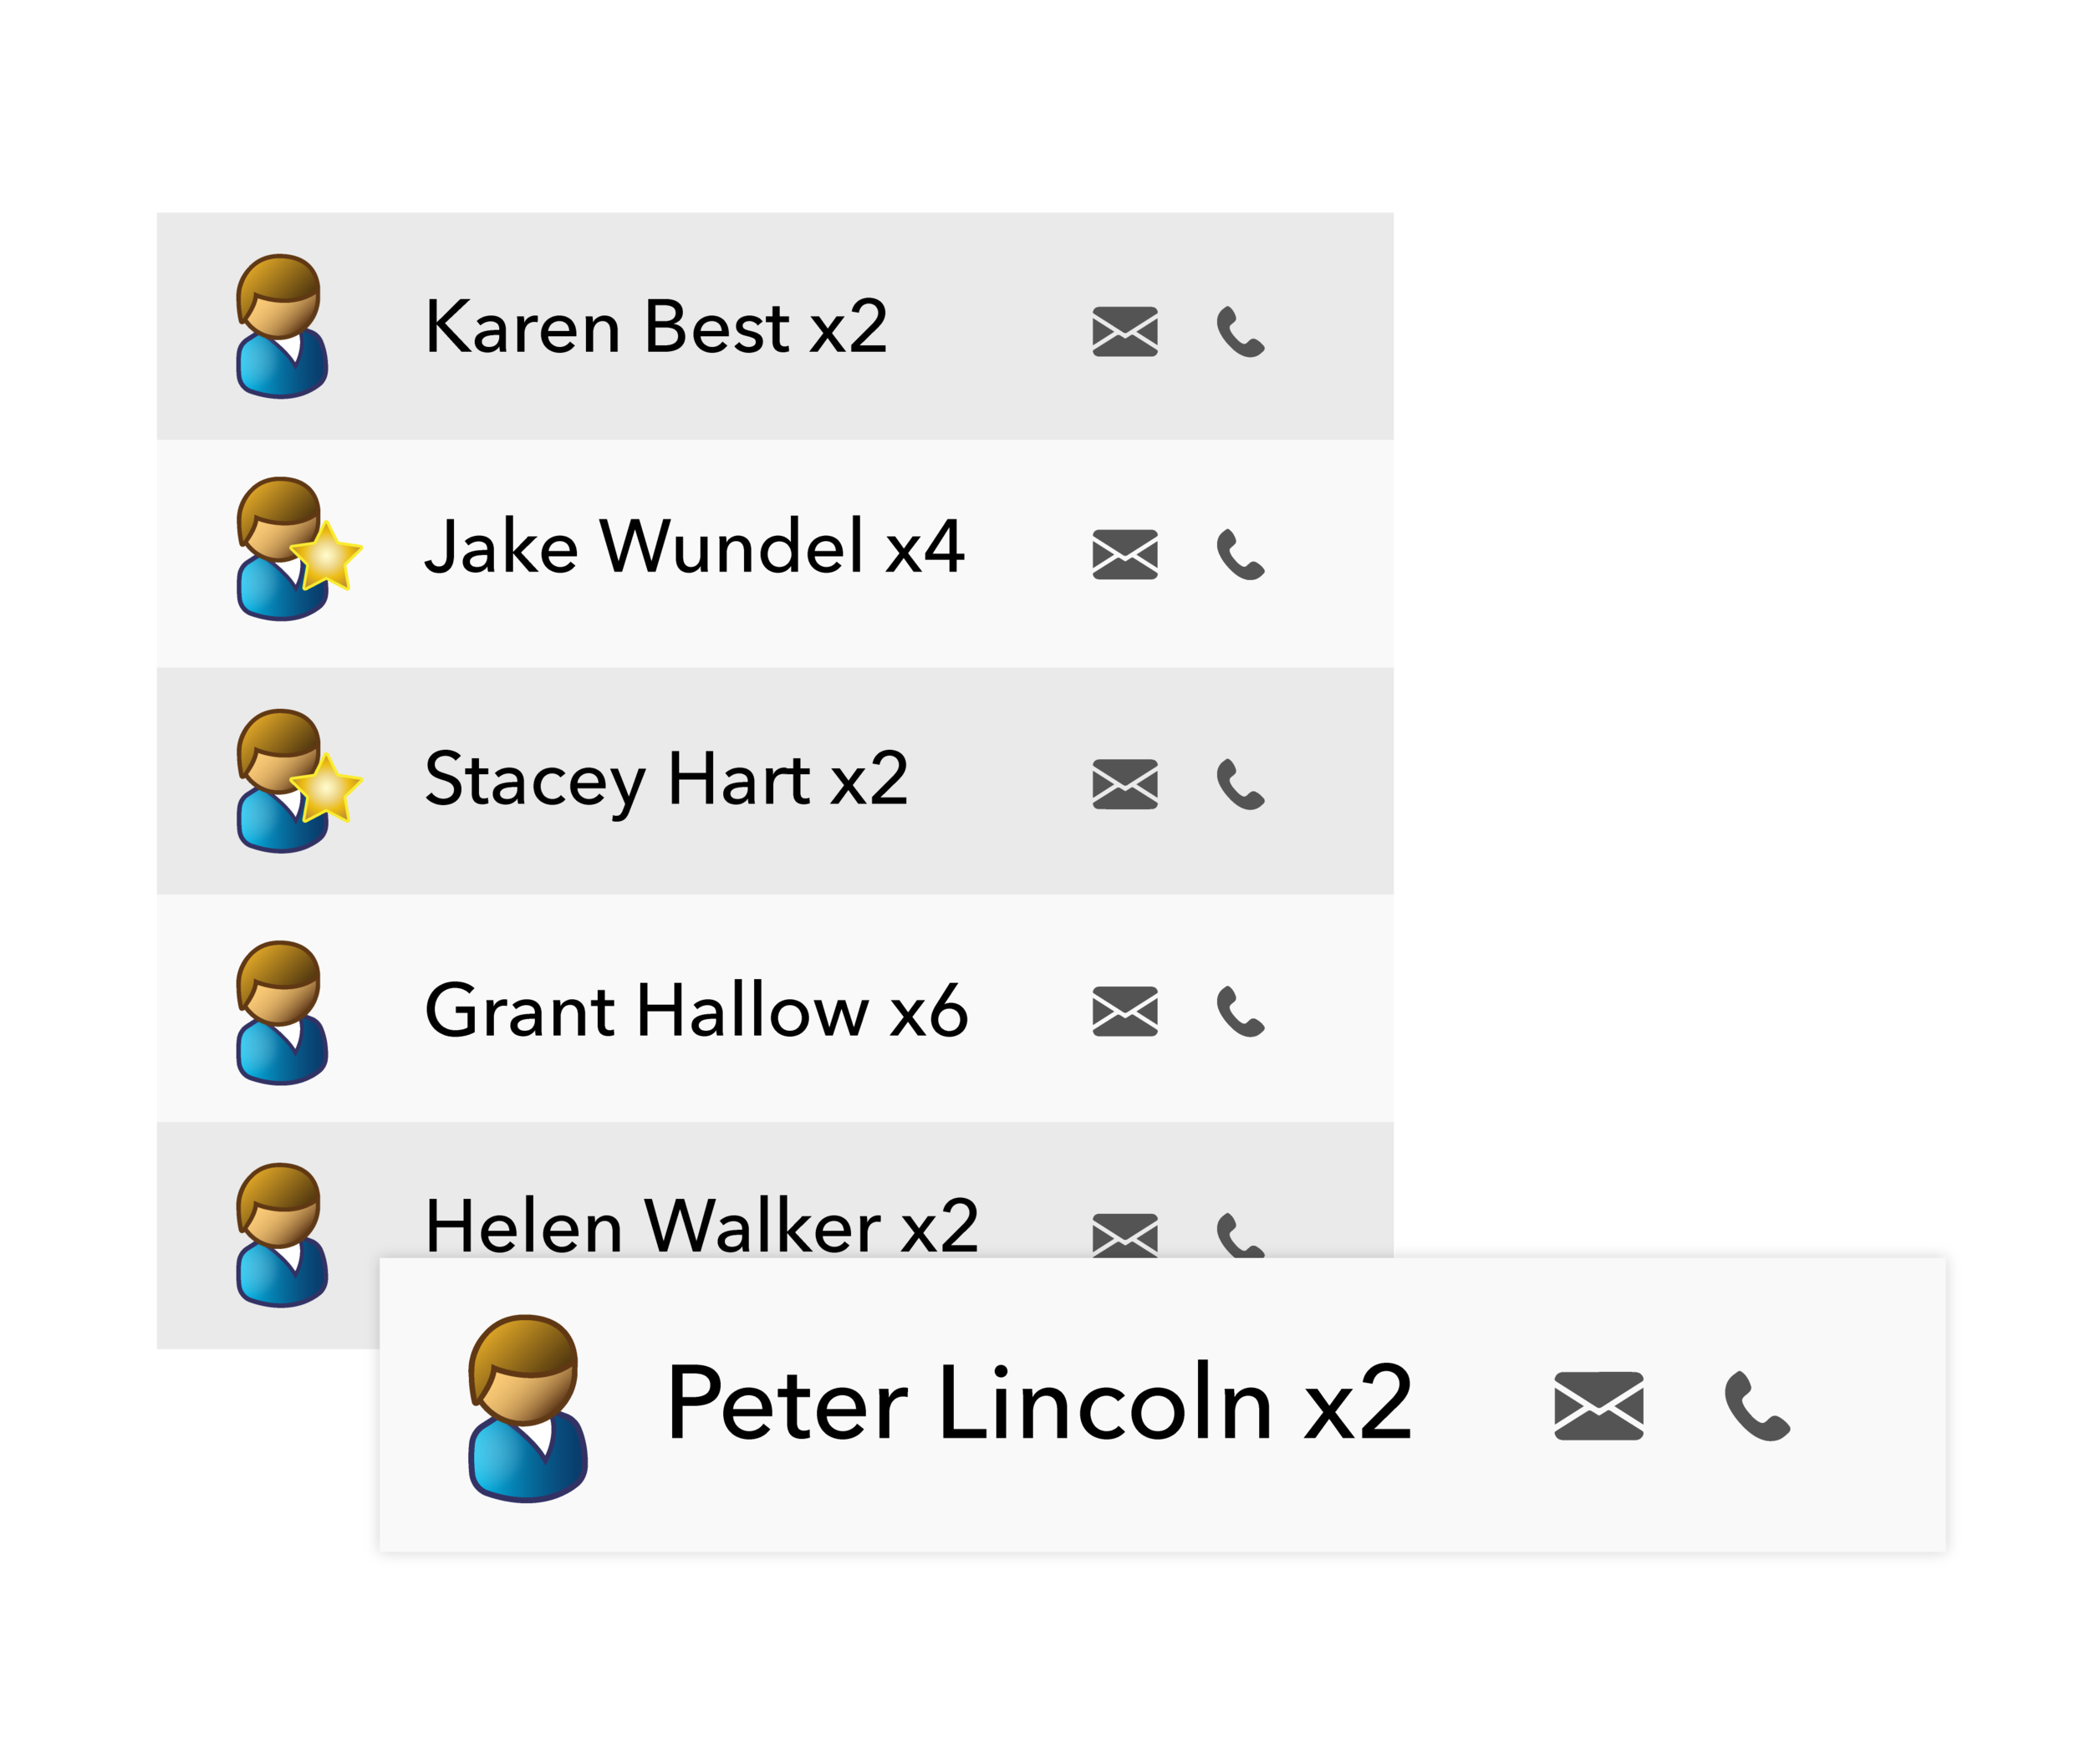Select Stacey Hart's starred avatar
The width and height of the screenshot is (2090, 1764).
[297, 781]
